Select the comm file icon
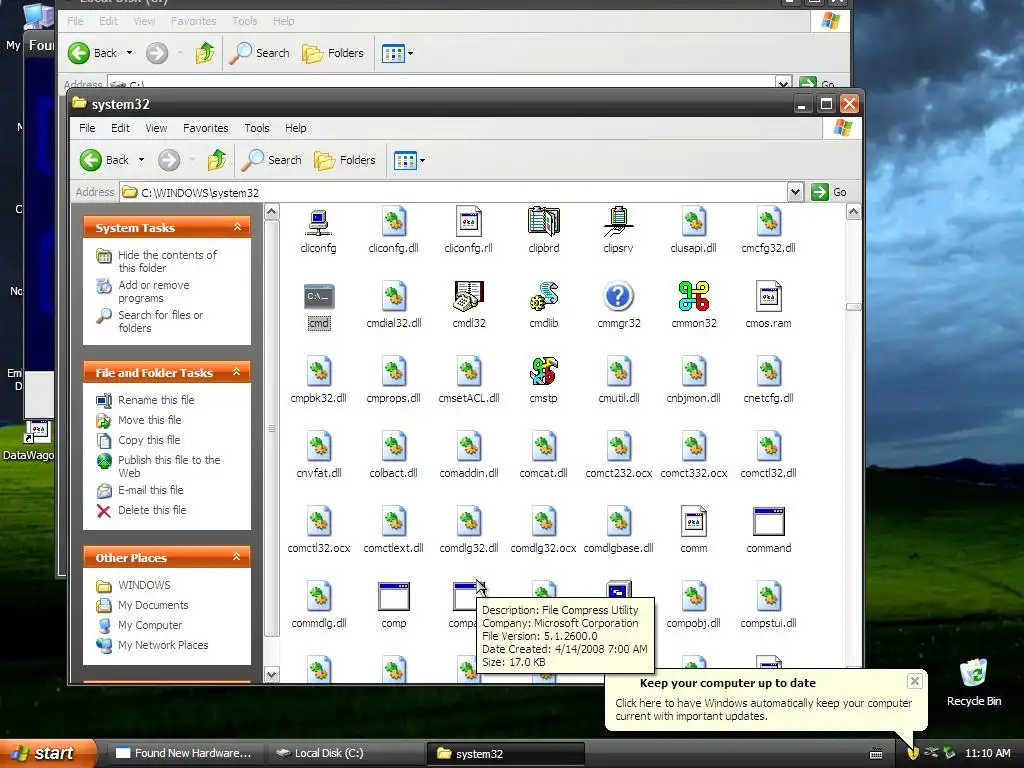The height and width of the screenshot is (768, 1024). [694, 522]
